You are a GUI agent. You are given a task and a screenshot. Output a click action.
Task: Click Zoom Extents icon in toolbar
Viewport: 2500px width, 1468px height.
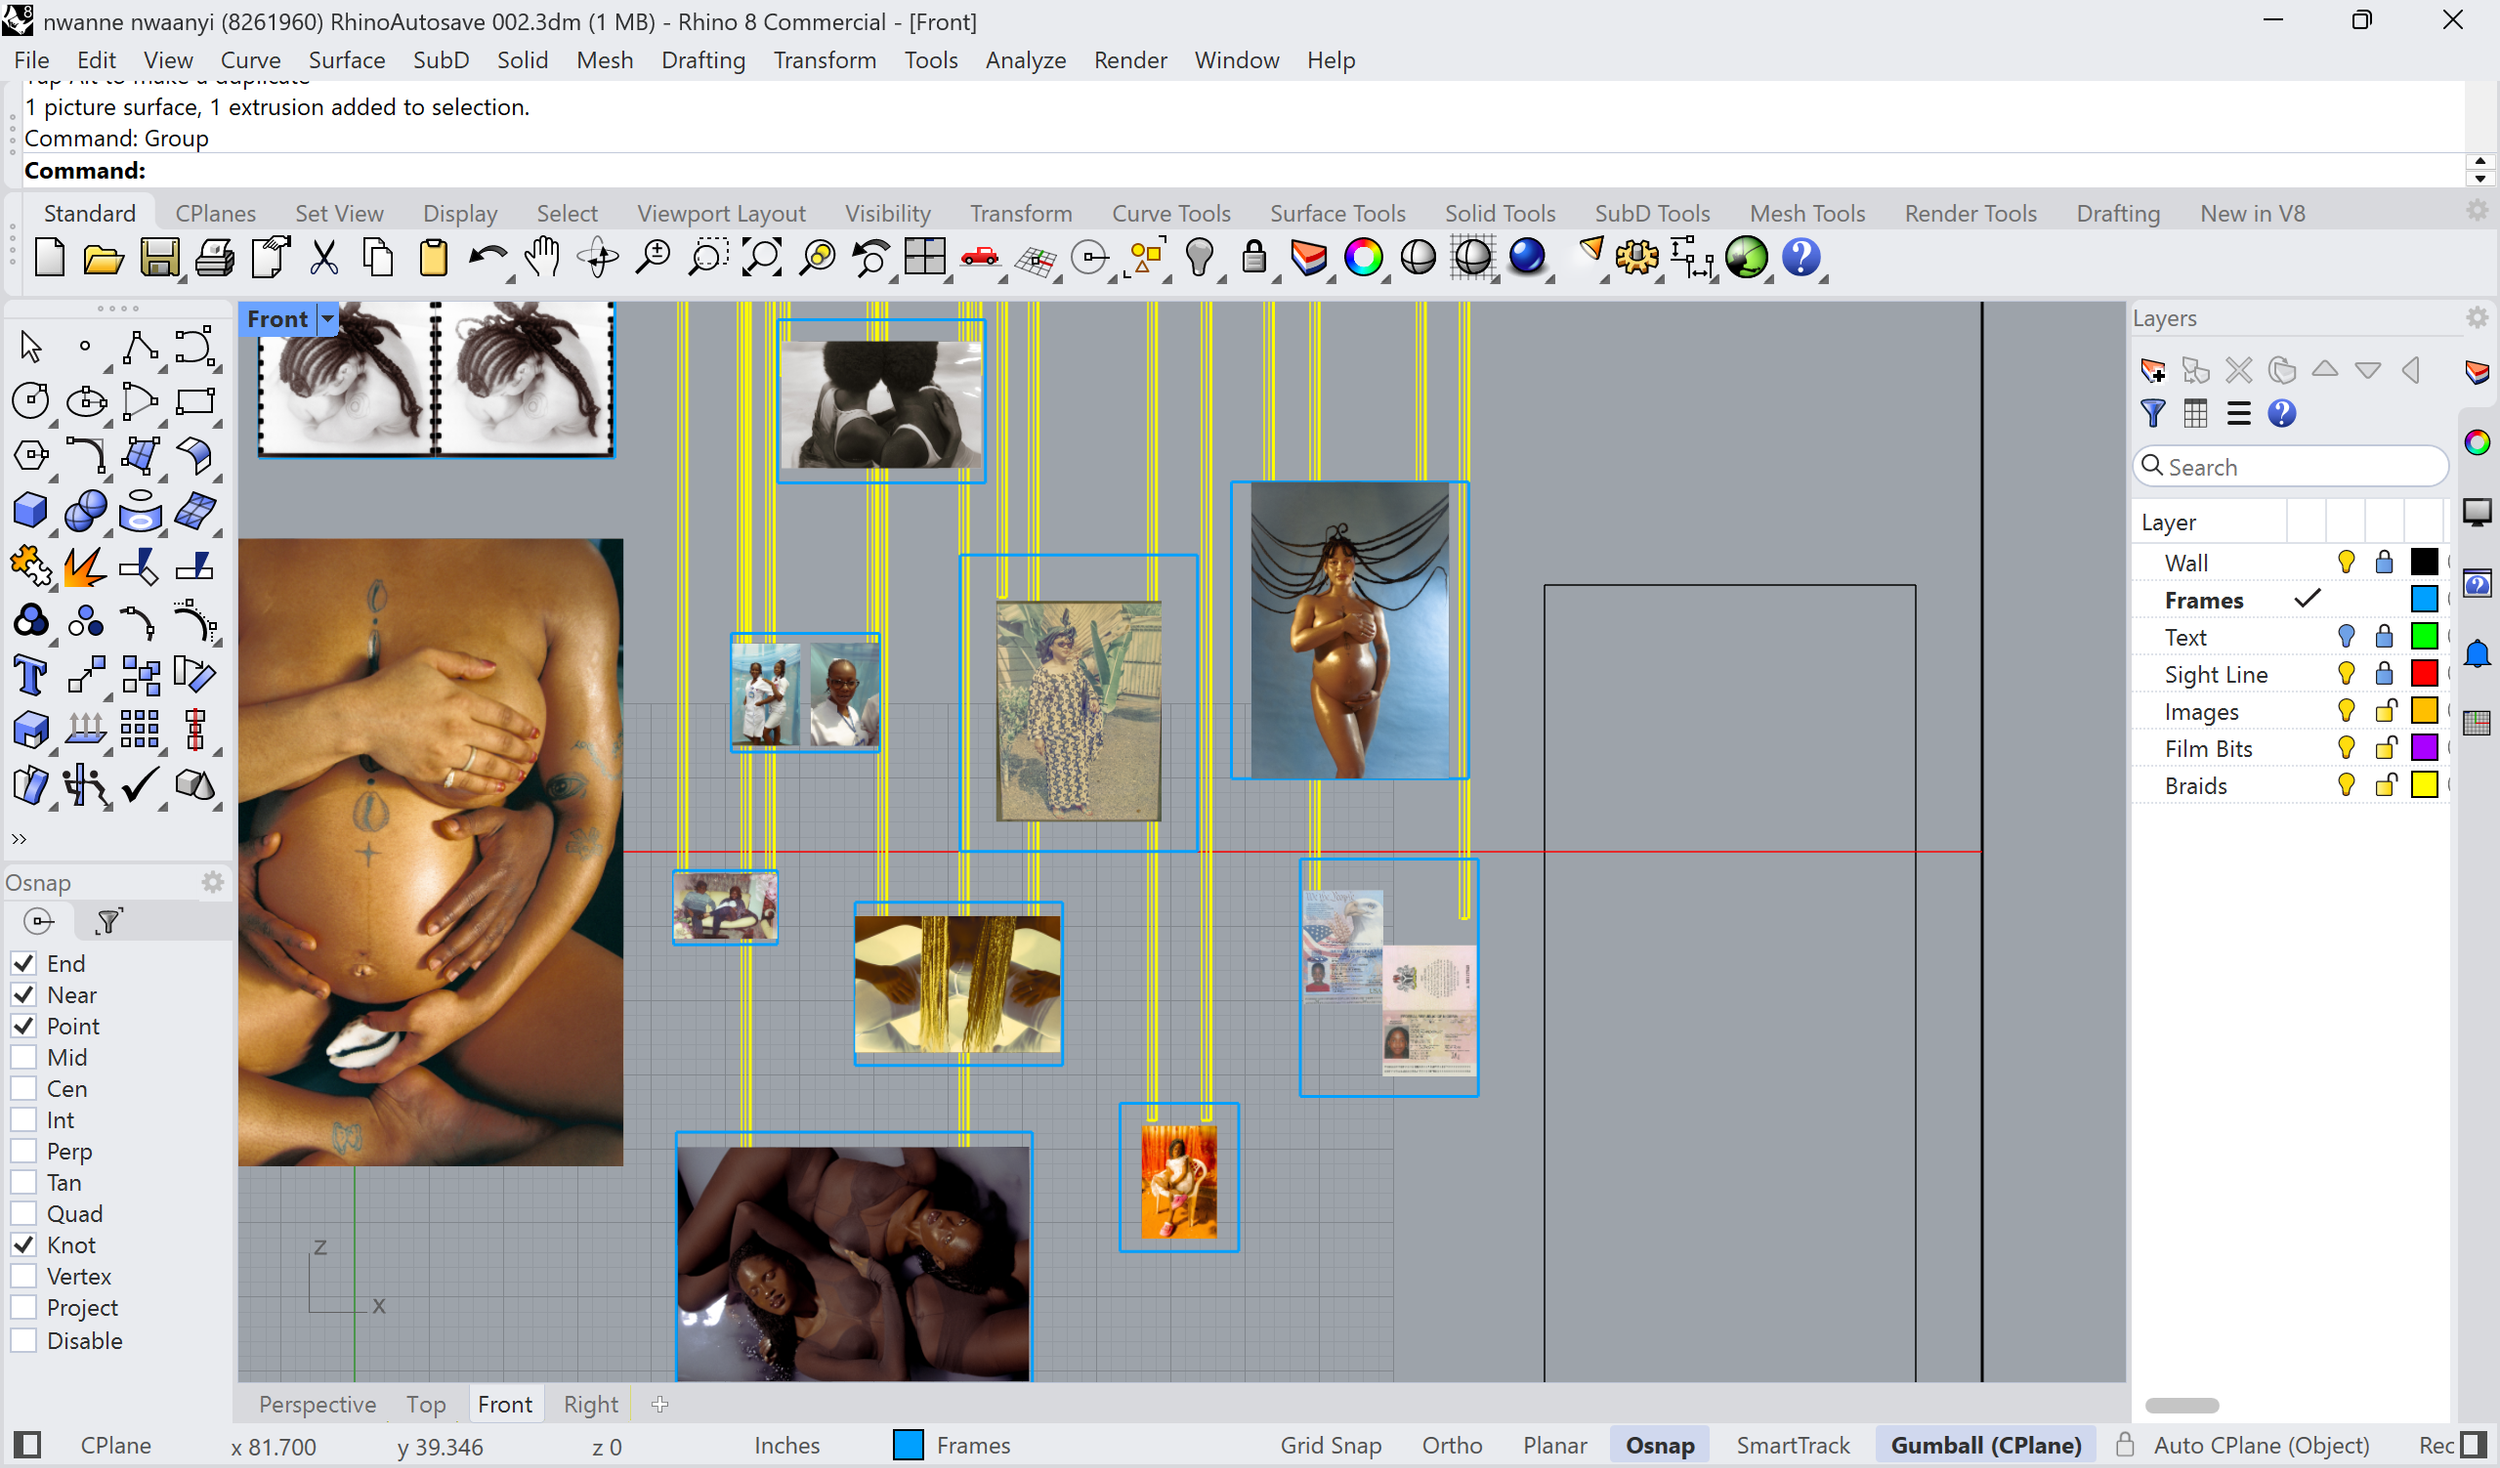[x=762, y=258]
